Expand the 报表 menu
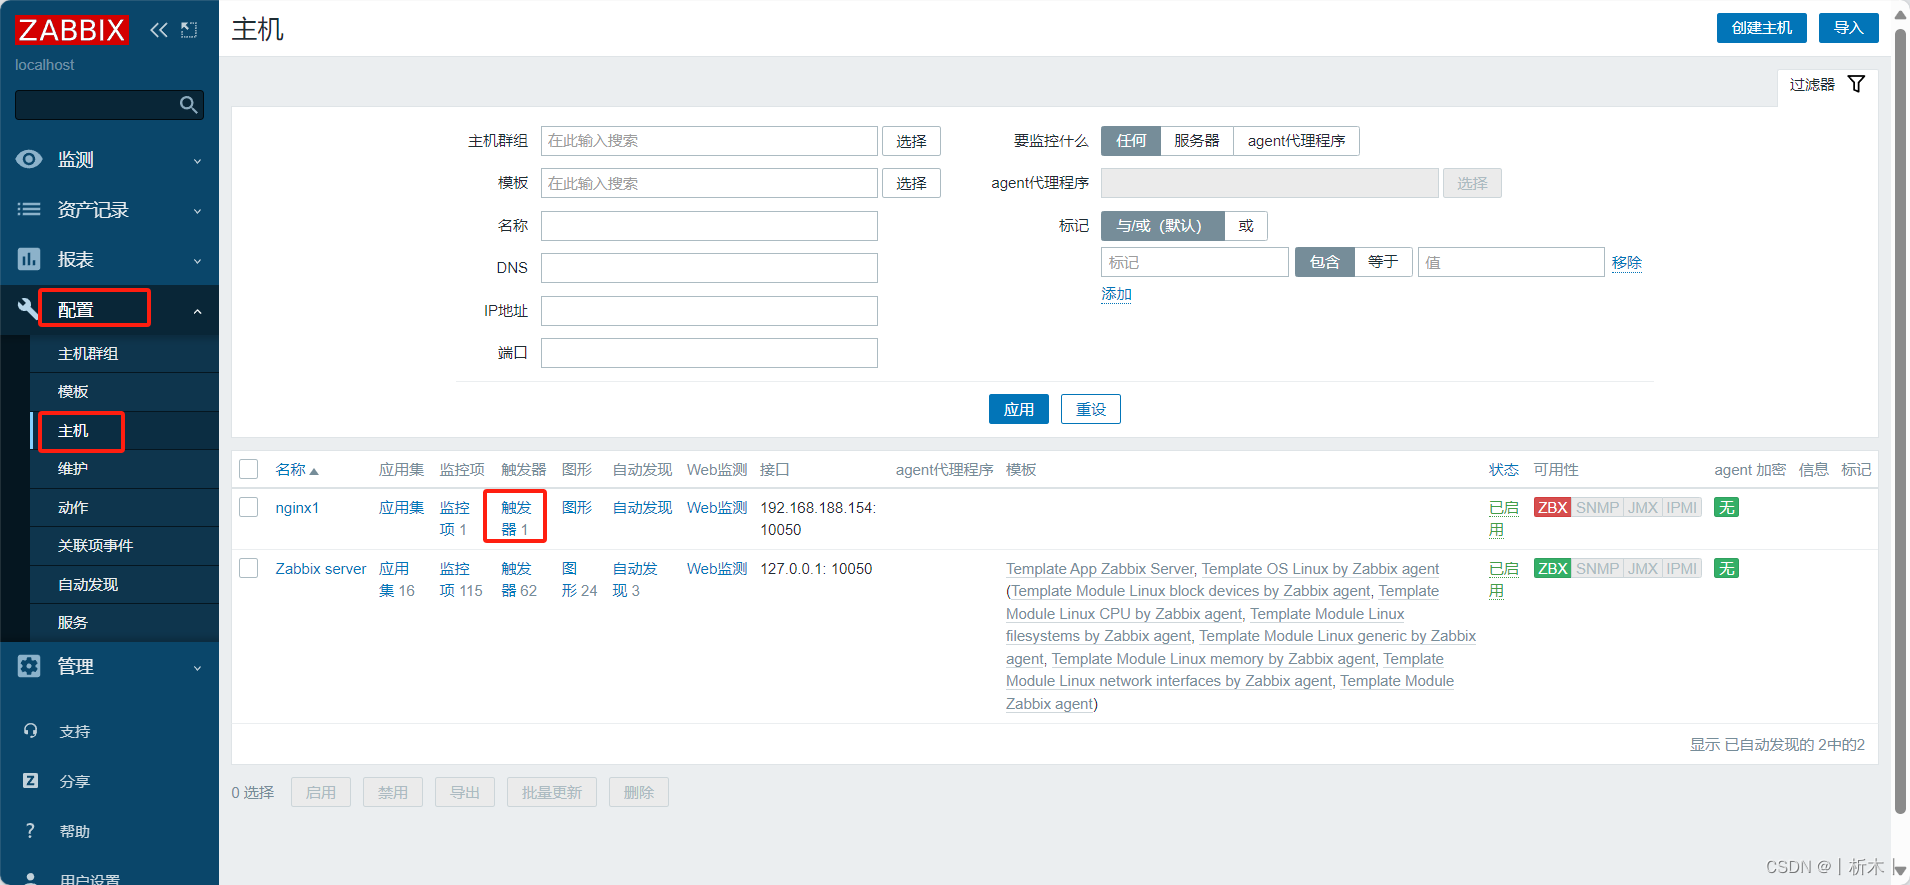 (x=198, y=261)
